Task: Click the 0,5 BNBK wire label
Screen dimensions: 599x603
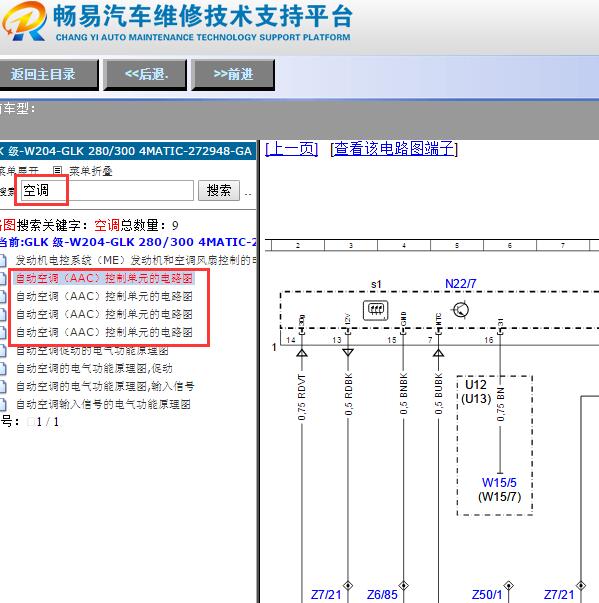Action: click(x=403, y=393)
